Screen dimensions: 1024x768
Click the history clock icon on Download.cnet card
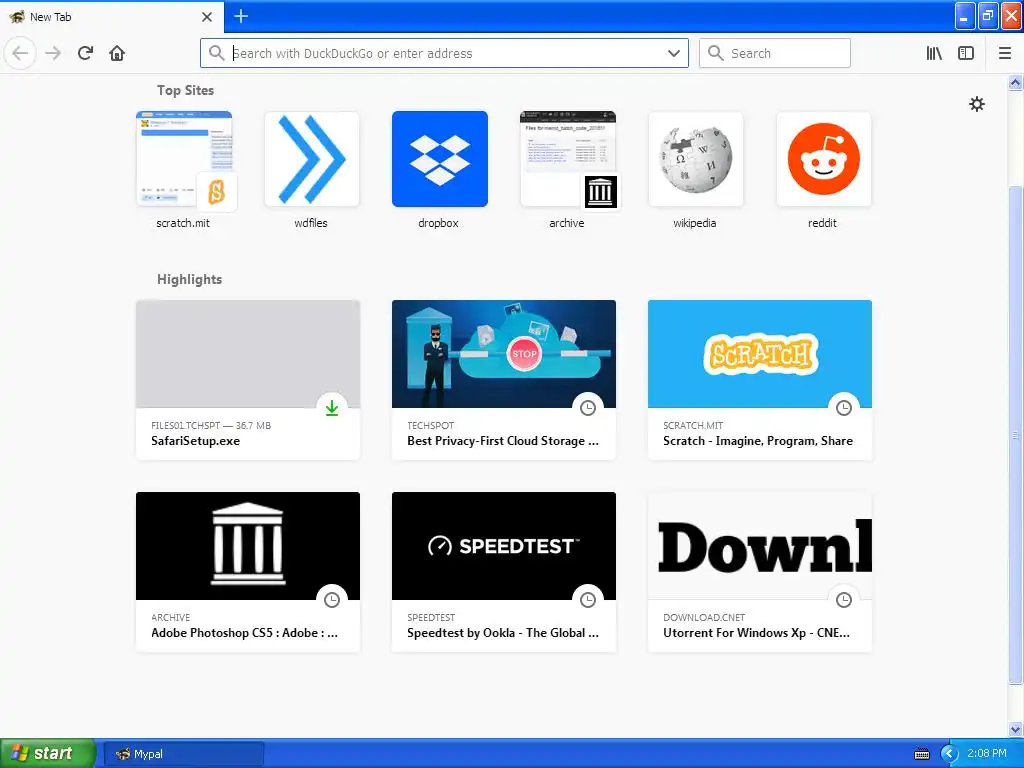pyautogui.click(x=844, y=600)
